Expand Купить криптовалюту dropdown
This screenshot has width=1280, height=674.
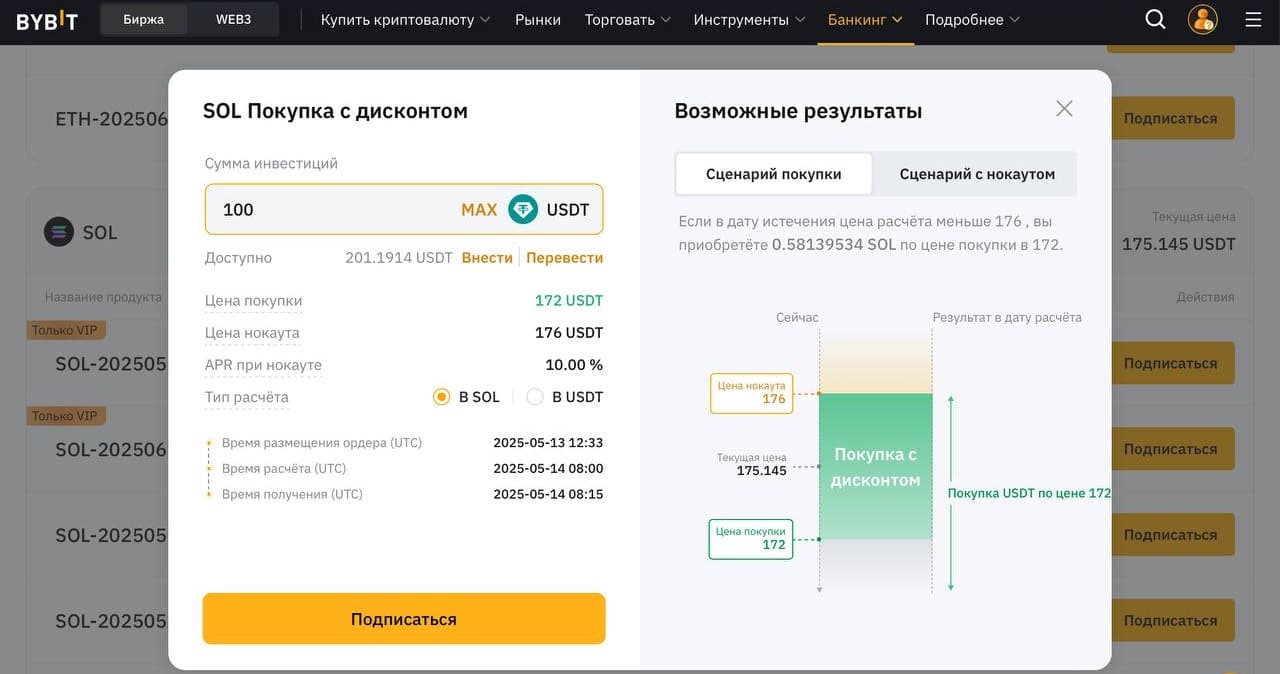(x=405, y=19)
